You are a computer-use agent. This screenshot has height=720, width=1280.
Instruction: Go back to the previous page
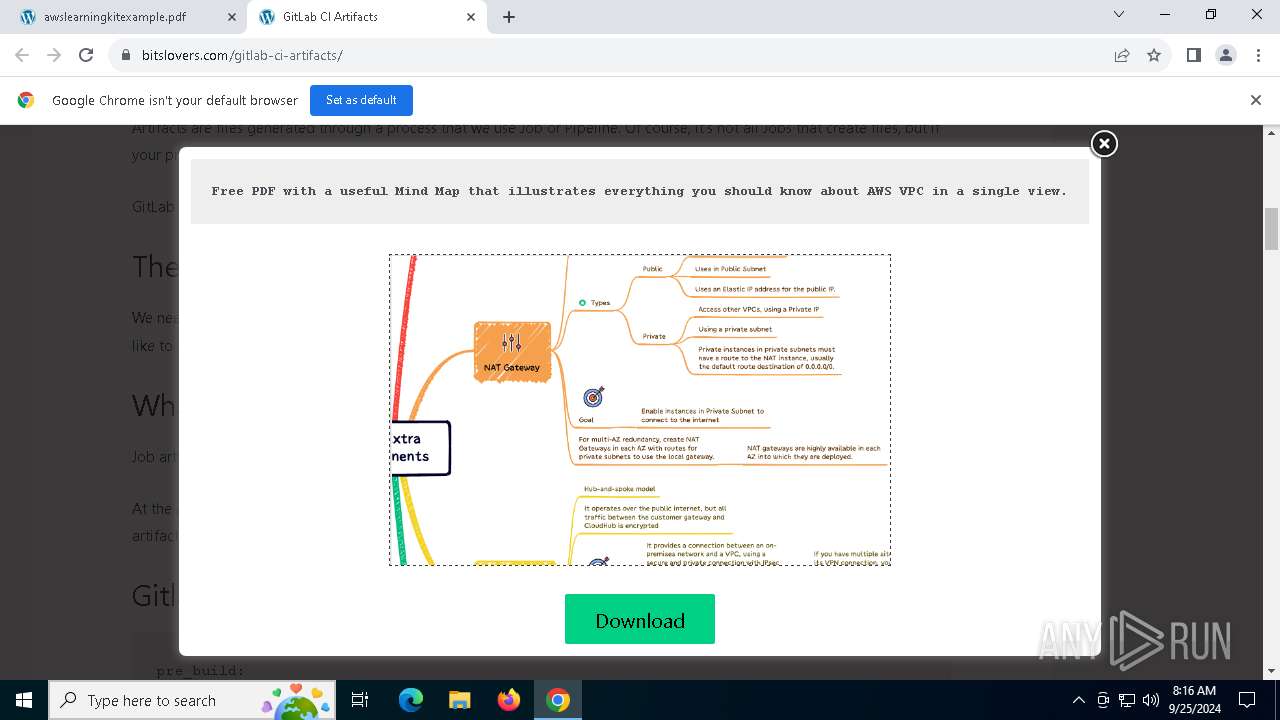click(x=22, y=55)
